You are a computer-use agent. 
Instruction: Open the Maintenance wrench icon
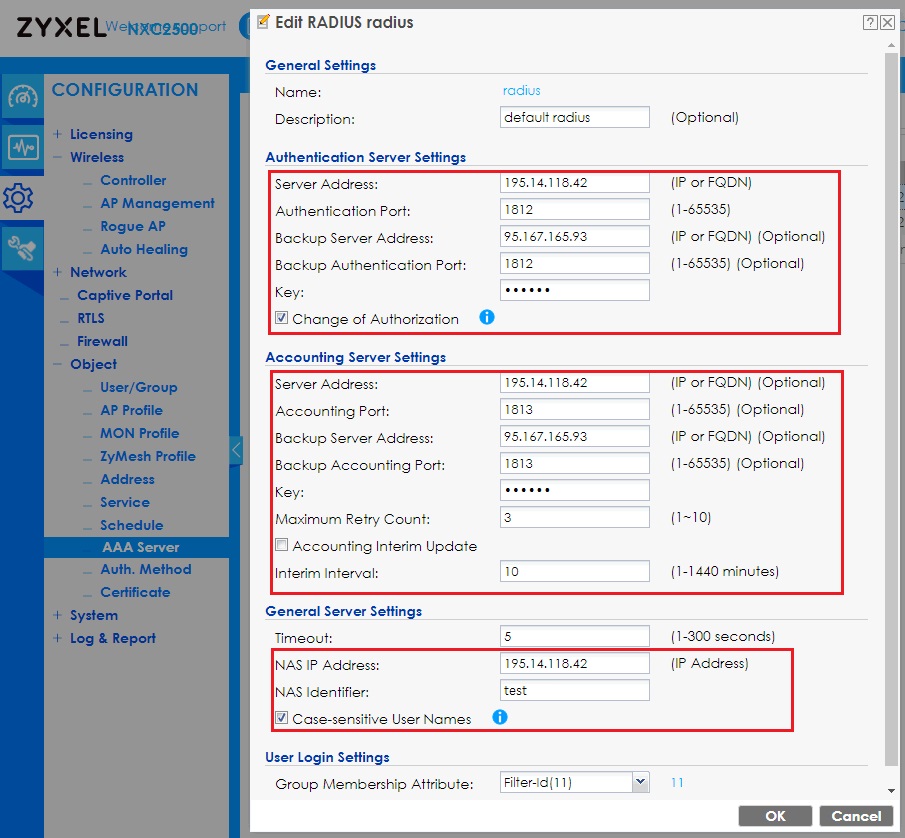pyautogui.click(x=22, y=247)
